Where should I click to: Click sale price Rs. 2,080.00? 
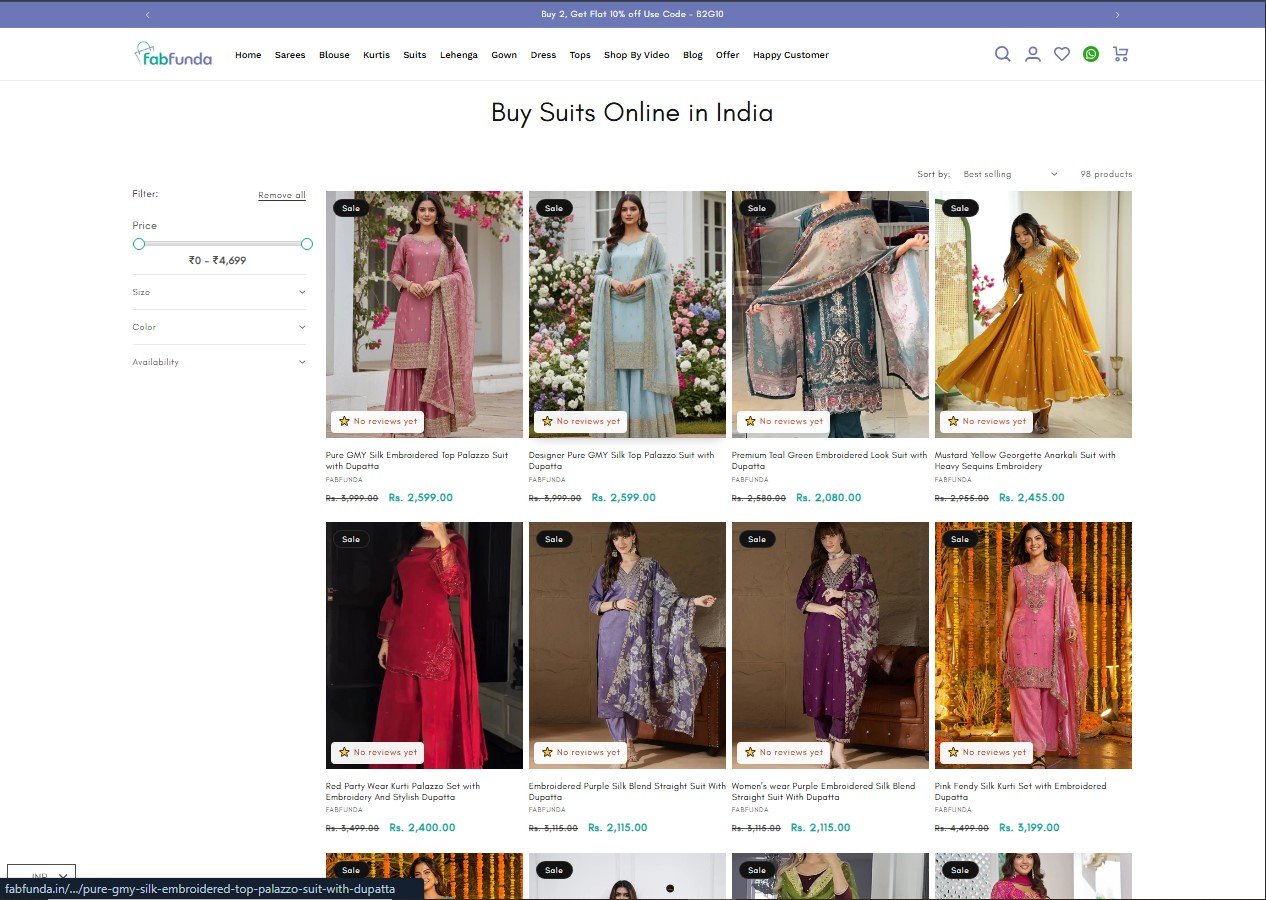(828, 497)
